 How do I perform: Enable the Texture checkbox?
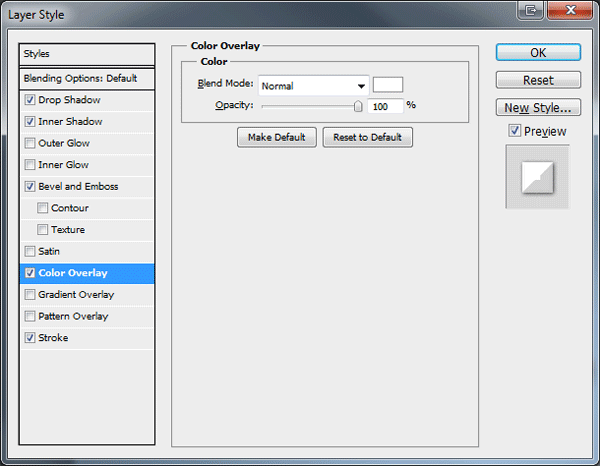(x=42, y=230)
